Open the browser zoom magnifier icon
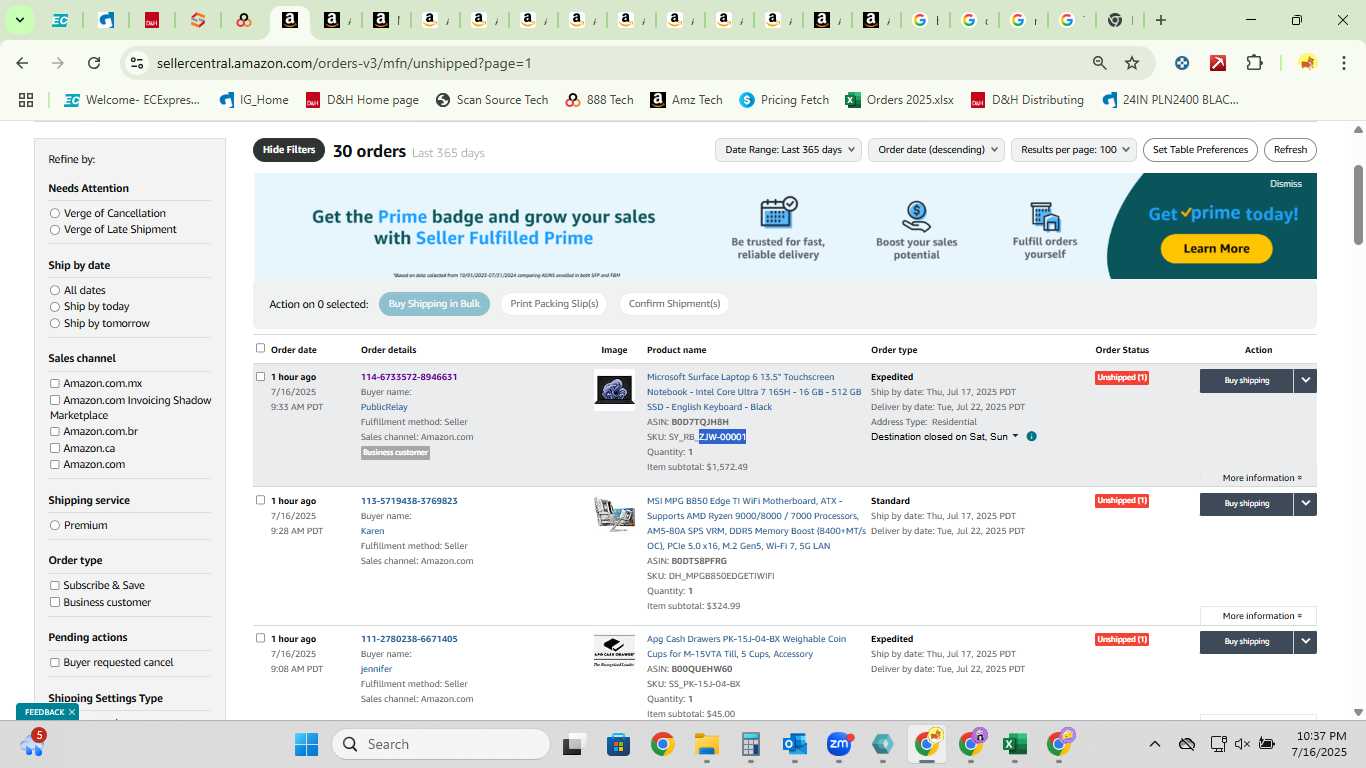The width and height of the screenshot is (1366, 768). (1100, 63)
